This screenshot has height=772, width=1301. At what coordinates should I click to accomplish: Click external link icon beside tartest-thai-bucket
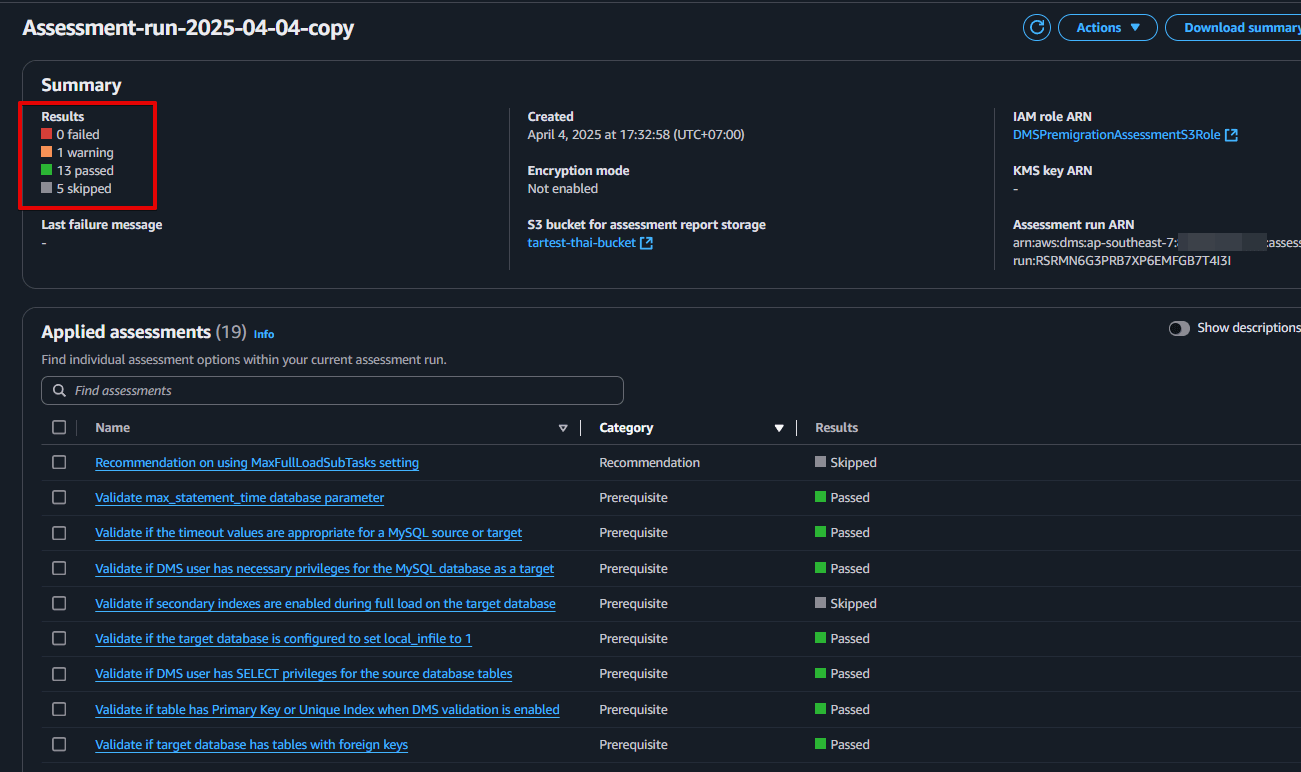click(646, 243)
